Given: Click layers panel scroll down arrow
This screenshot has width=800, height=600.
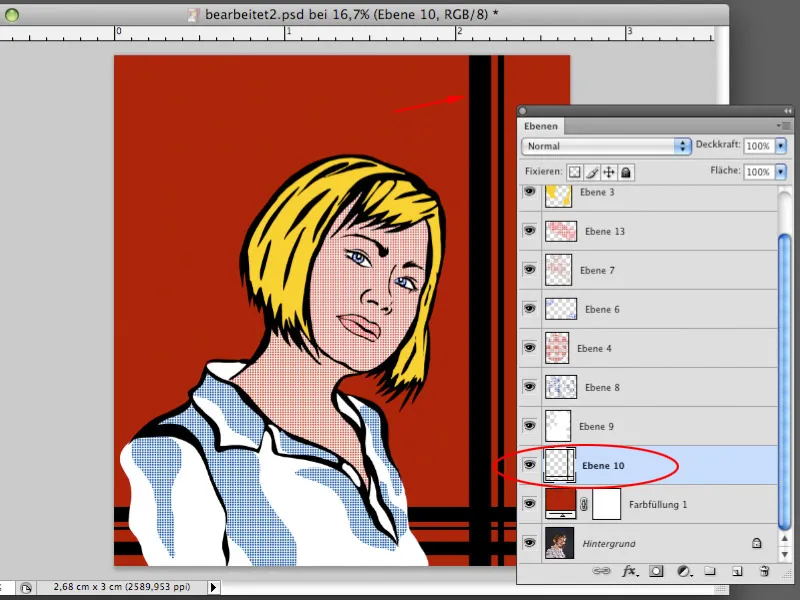Looking at the screenshot, I should (x=785, y=553).
